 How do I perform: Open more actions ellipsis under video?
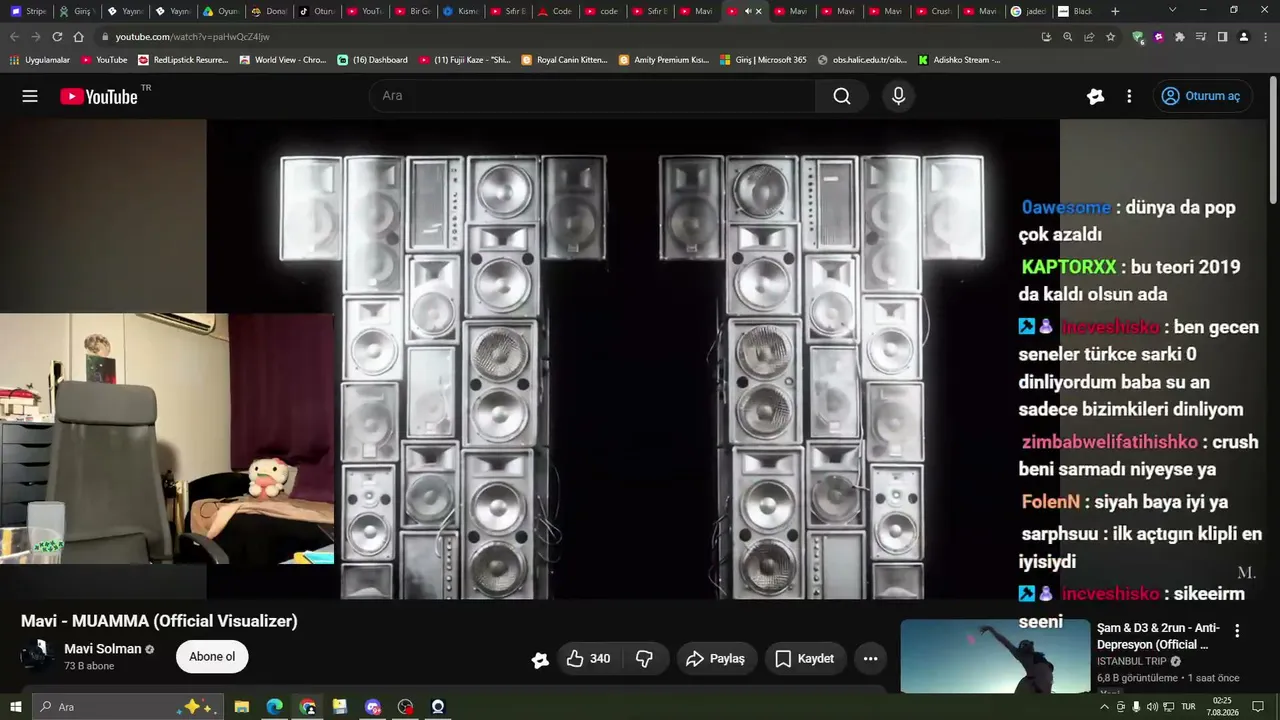(x=870, y=659)
